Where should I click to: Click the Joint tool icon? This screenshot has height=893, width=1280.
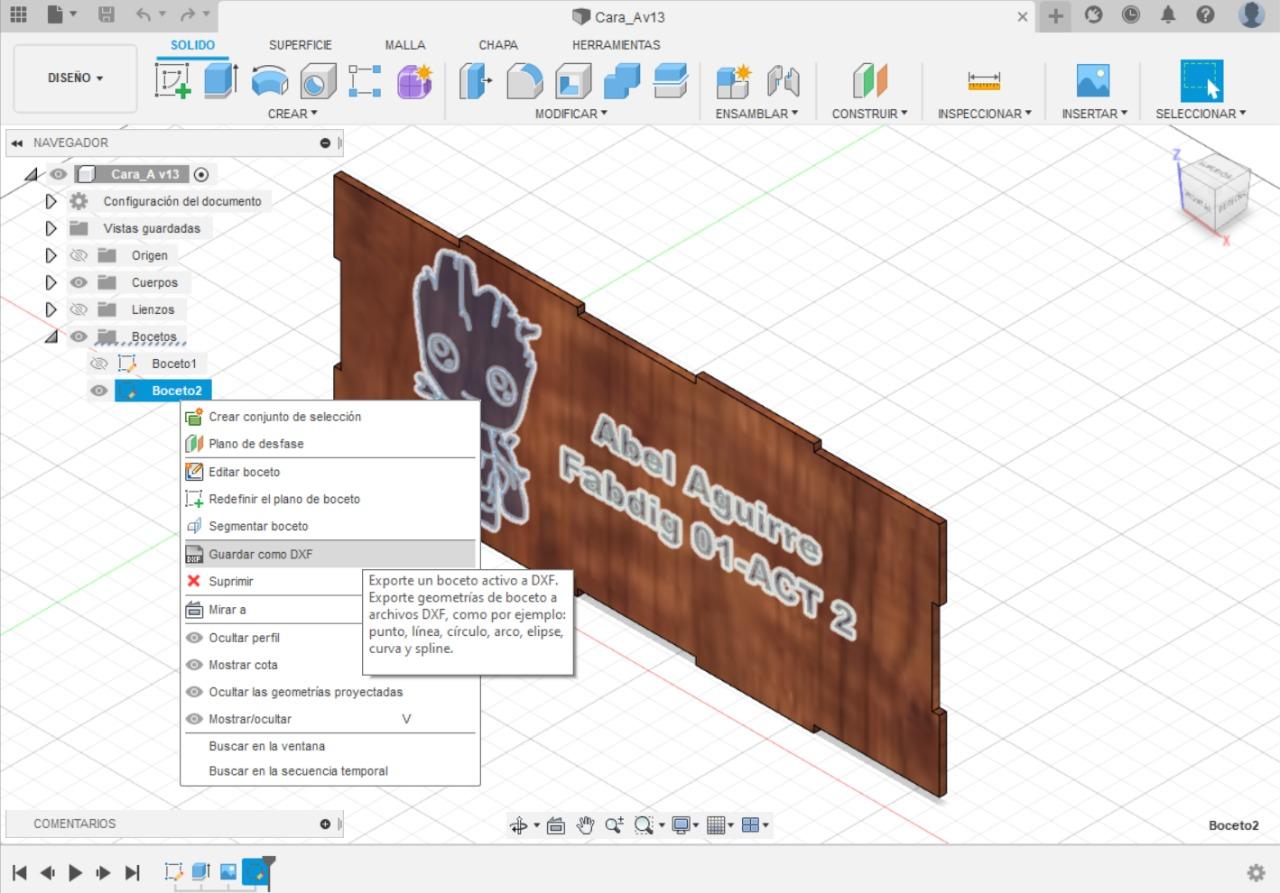tap(782, 81)
